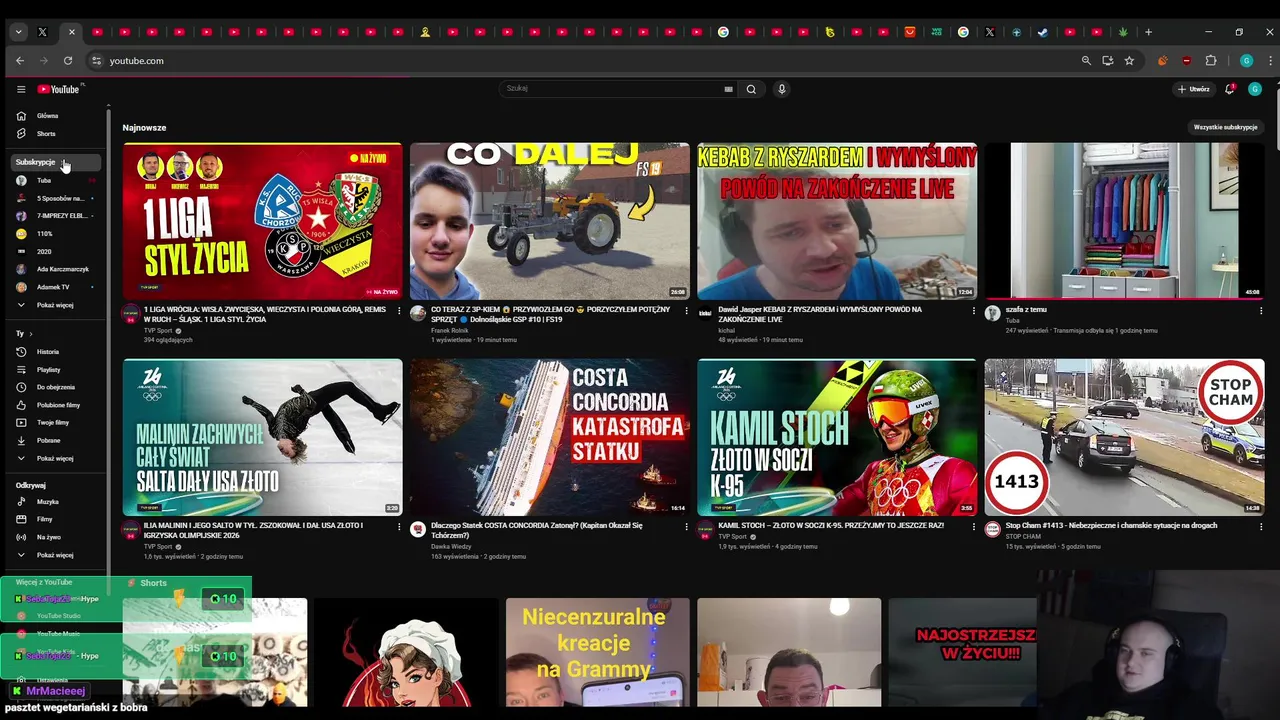Screen dimensions: 1280x720
Task: Open the browser extensions puzzle icon
Action: (1211, 61)
